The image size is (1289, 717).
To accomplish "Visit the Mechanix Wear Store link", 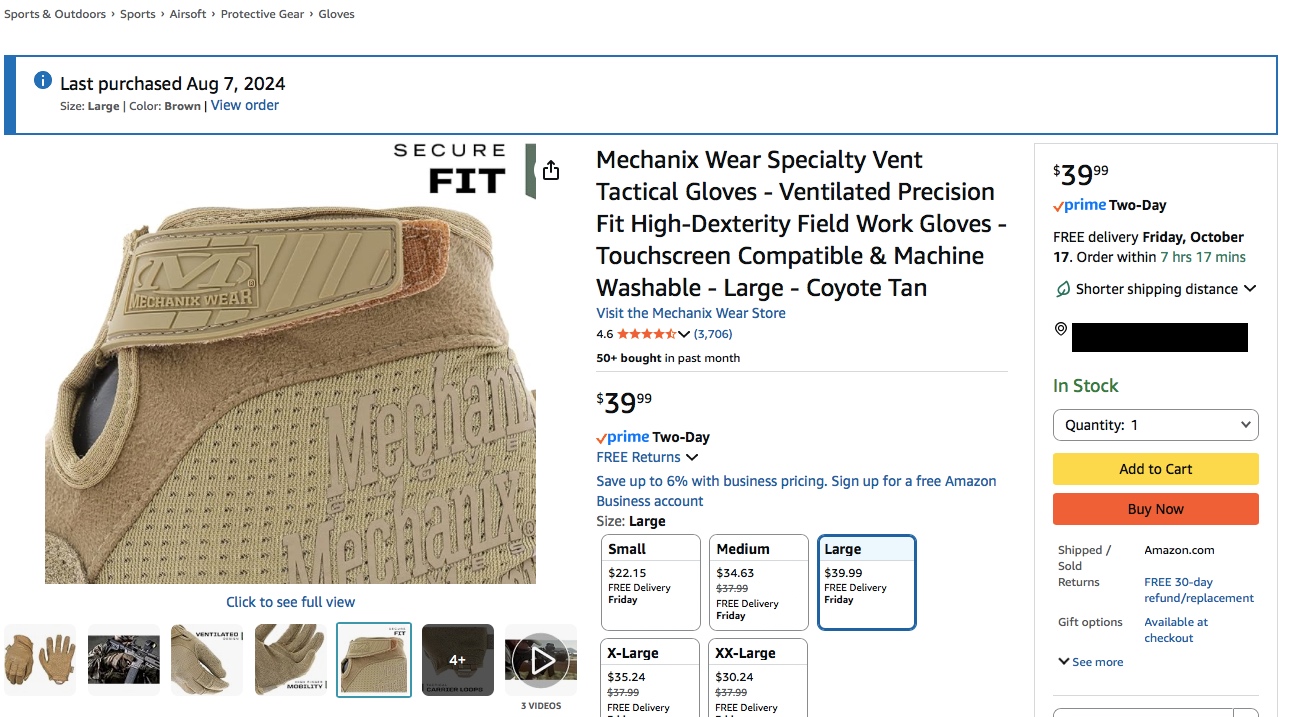I will pos(691,313).
